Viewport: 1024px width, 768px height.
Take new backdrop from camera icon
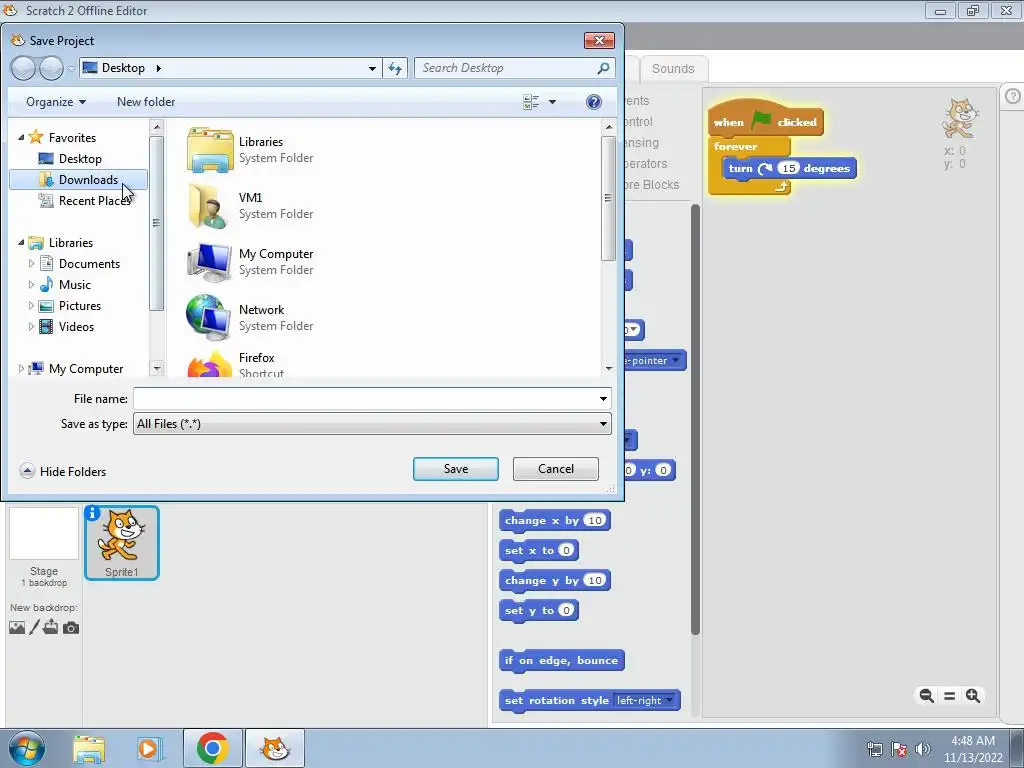point(71,628)
